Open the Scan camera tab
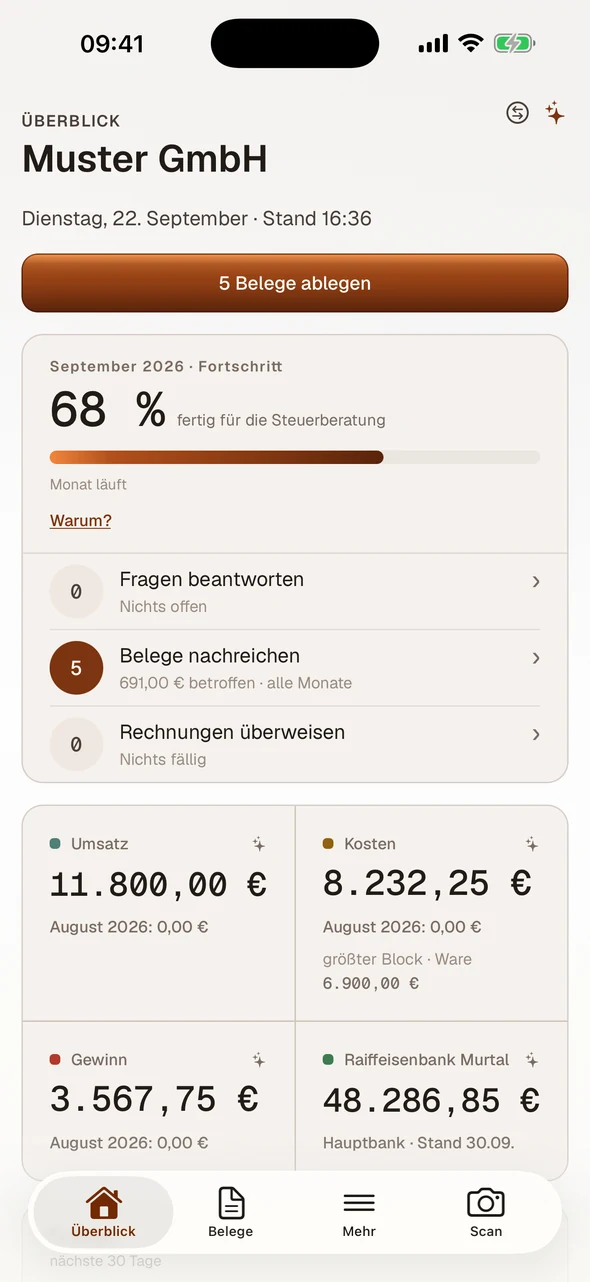590x1282 pixels. (x=486, y=1212)
